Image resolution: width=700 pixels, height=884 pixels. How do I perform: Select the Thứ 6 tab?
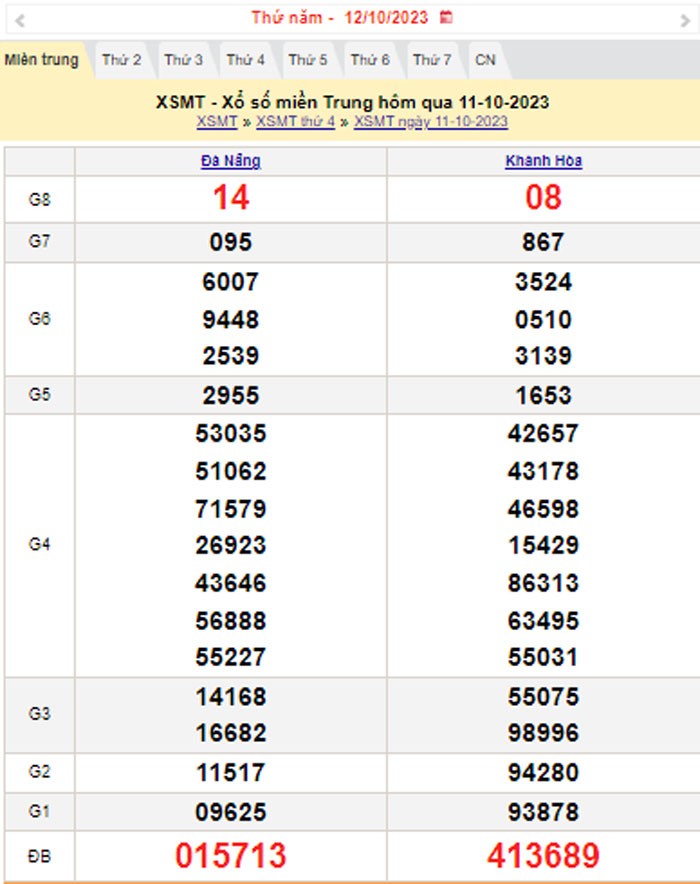tap(370, 60)
